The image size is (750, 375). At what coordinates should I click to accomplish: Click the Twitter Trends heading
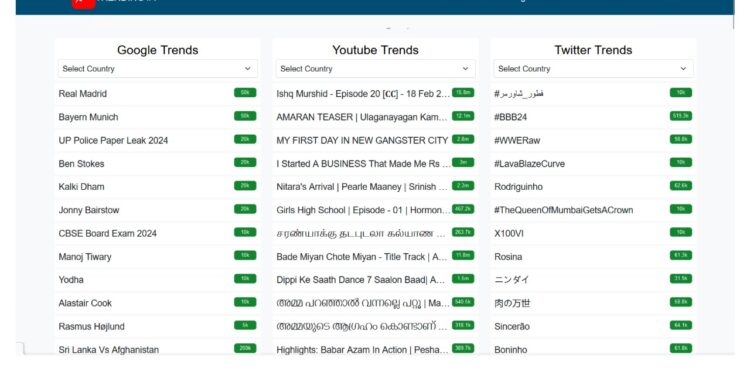click(x=593, y=50)
